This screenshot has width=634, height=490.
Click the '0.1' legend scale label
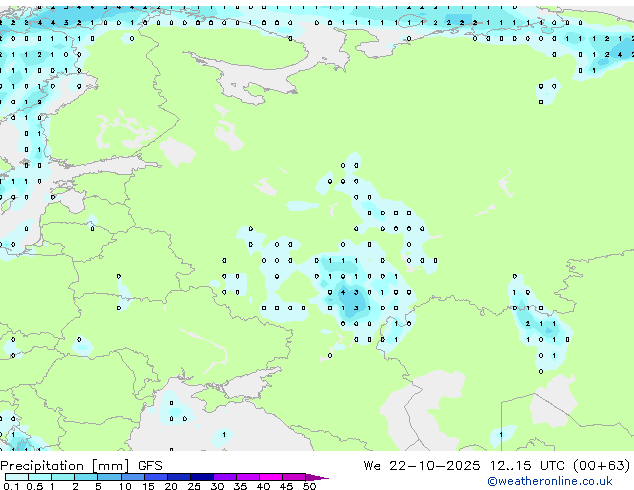pos(11,486)
